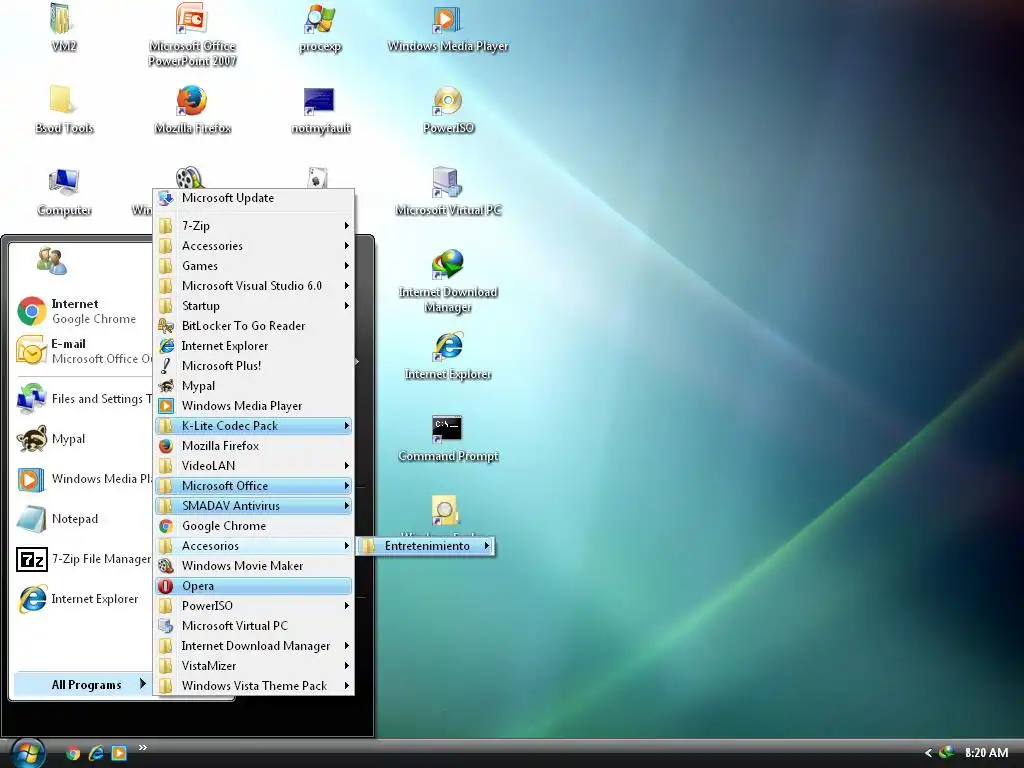This screenshot has height=768, width=1024.
Task: Select the PowerISO desktop shortcut
Action: tap(447, 109)
